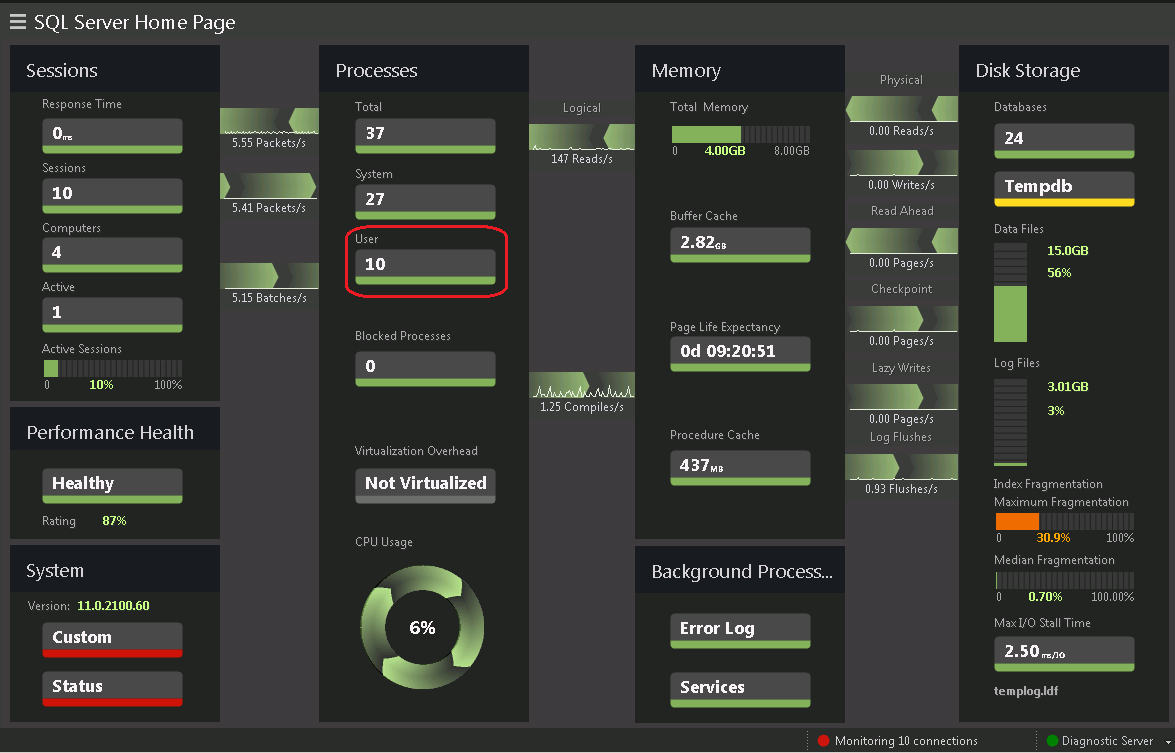Click the Lazy Writes Pages/s flow graph
The image size is (1175, 753).
click(x=901, y=396)
